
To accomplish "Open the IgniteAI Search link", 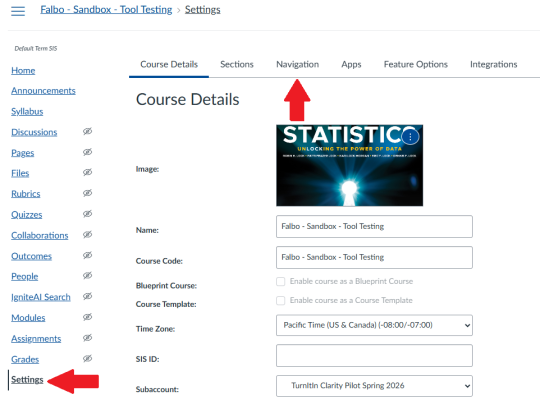I will 41,297.
